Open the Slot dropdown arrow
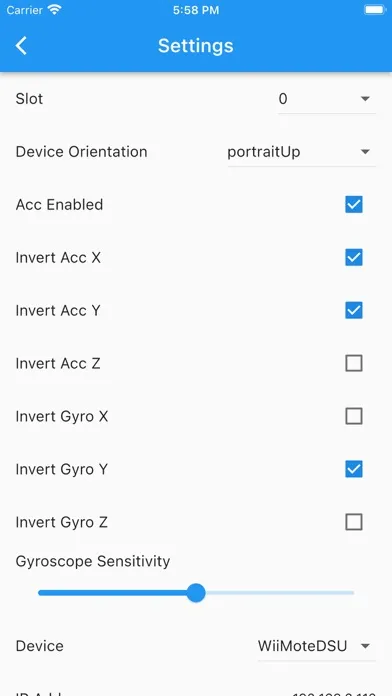This screenshot has height=696, width=392. (x=365, y=99)
